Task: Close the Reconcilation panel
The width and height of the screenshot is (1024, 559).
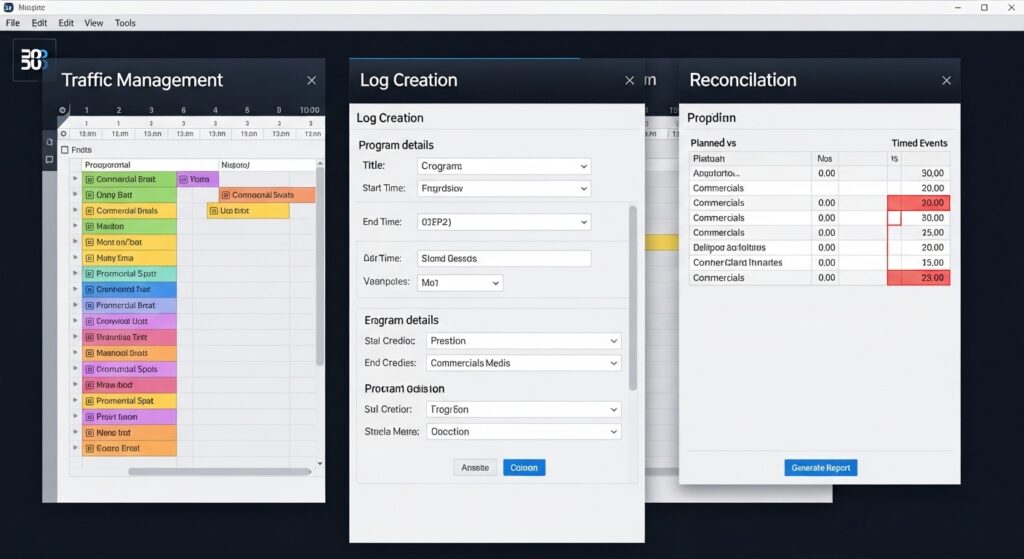Action: (x=946, y=80)
